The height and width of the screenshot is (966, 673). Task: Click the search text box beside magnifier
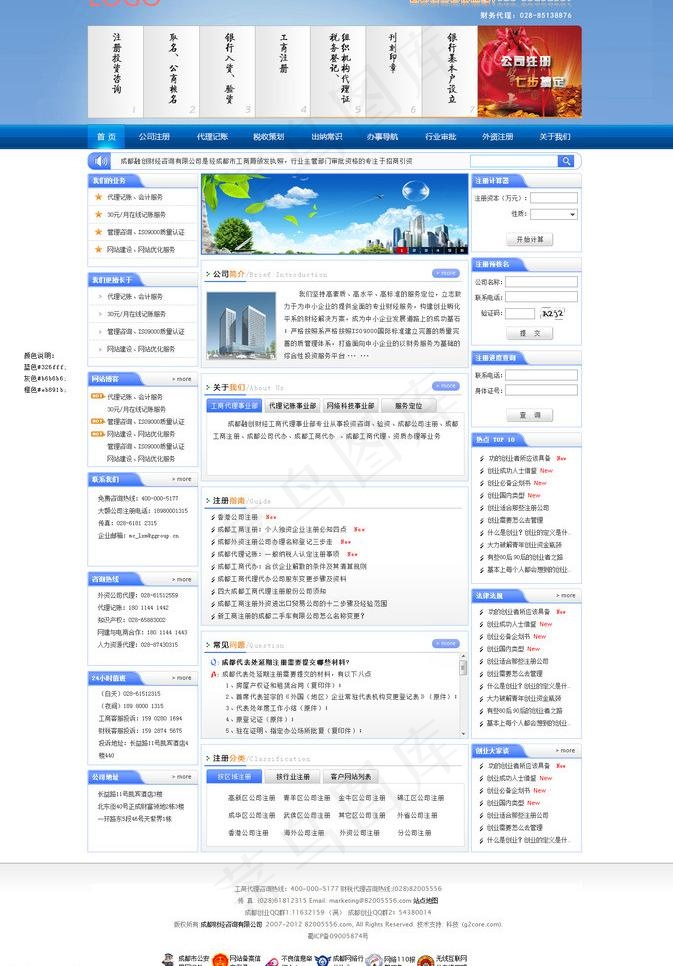[514, 161]
